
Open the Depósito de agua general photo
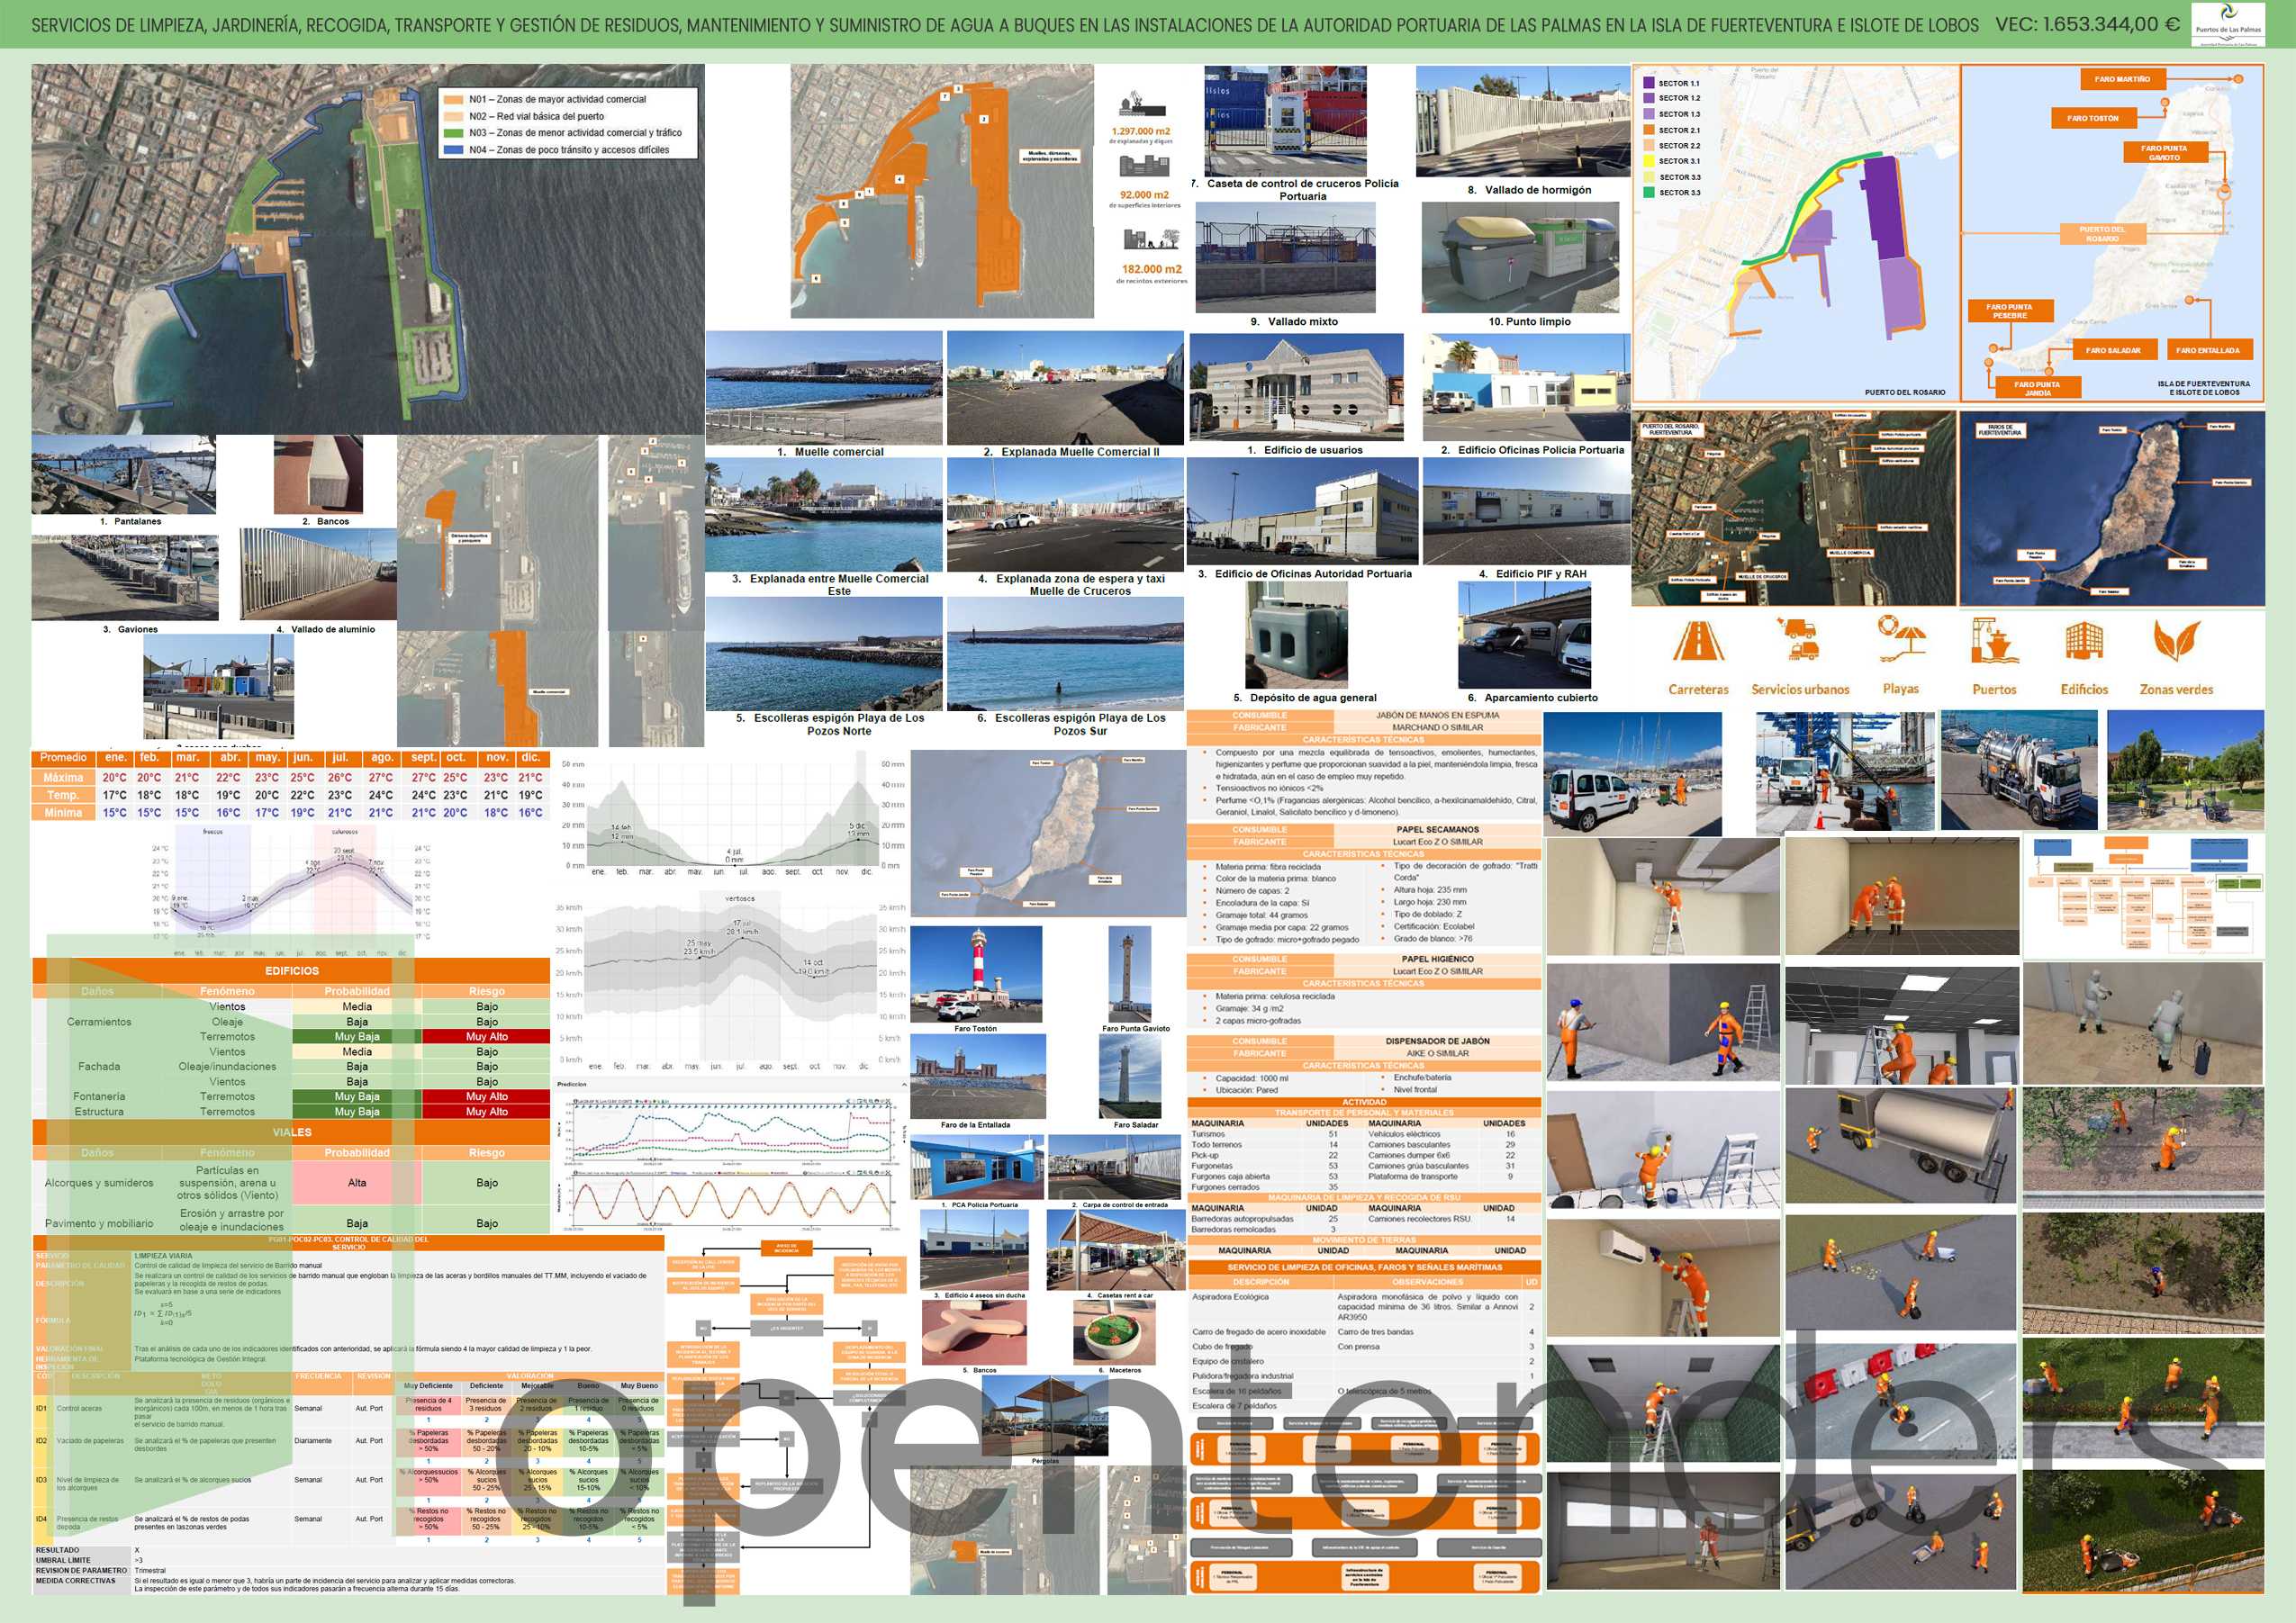tap(1296, 636)
